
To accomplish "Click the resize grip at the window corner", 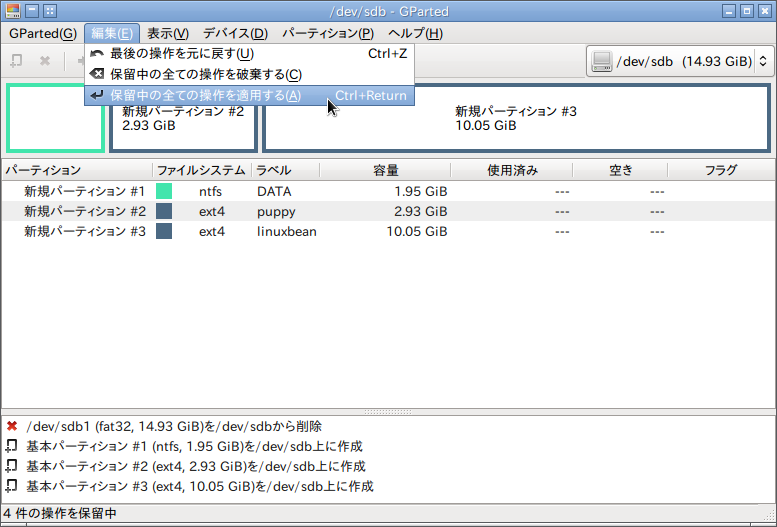I will [x=769, y=515].
